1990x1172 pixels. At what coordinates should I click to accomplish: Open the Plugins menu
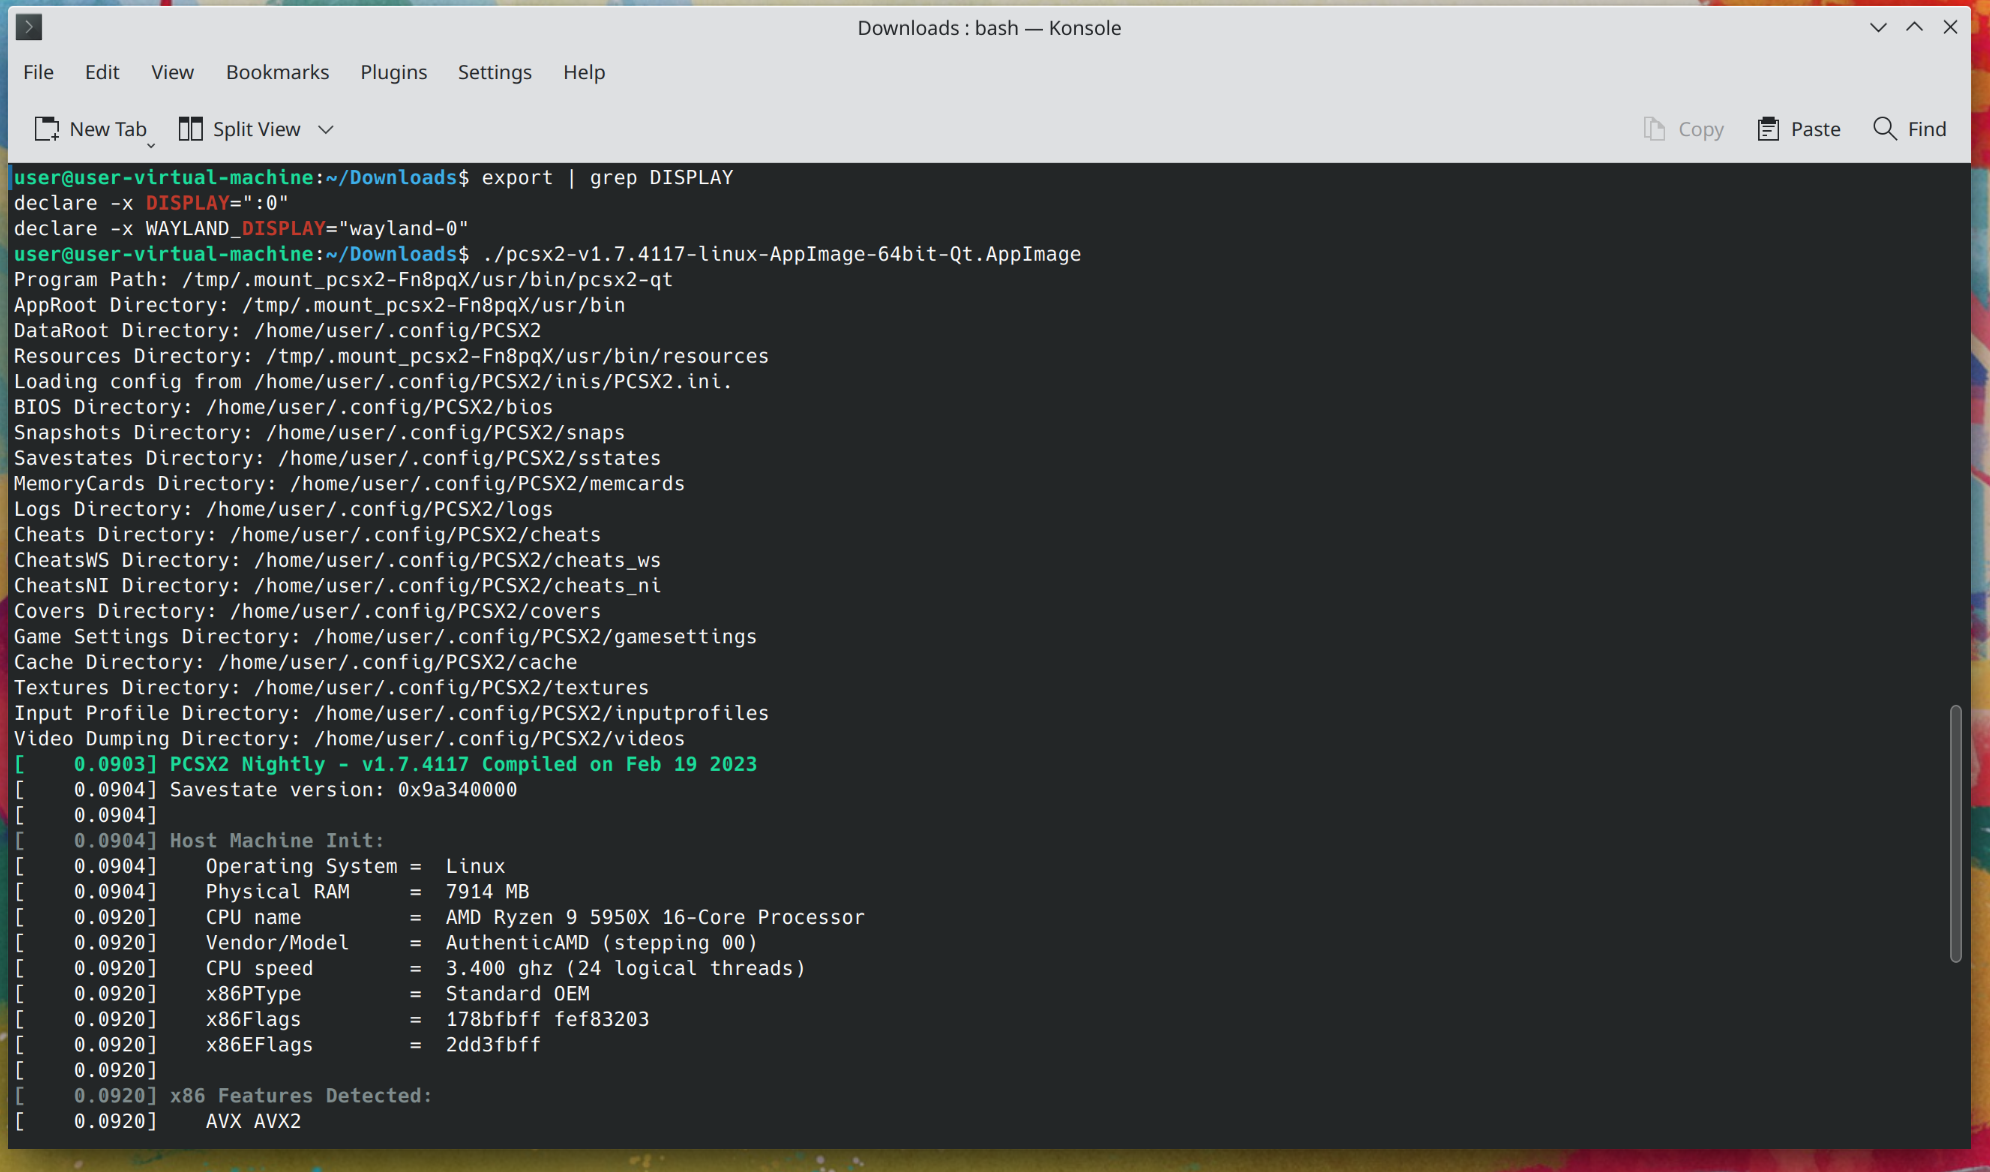pyautogui.click(x=393, y=71)
